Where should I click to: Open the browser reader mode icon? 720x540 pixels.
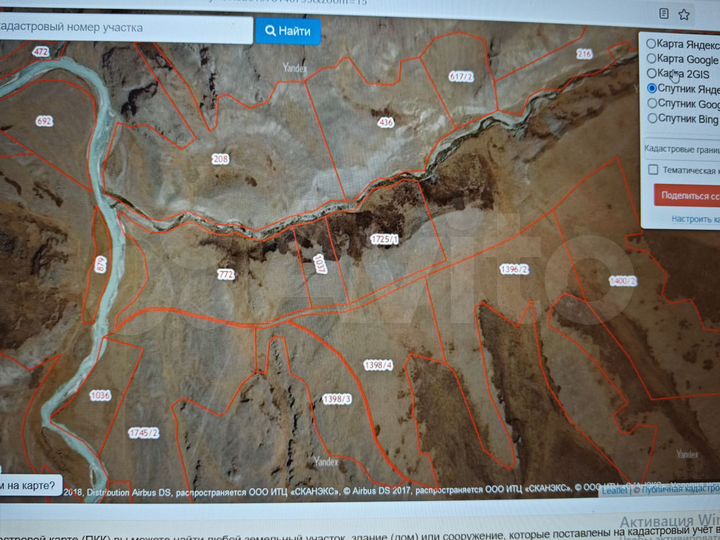(664, 14)
